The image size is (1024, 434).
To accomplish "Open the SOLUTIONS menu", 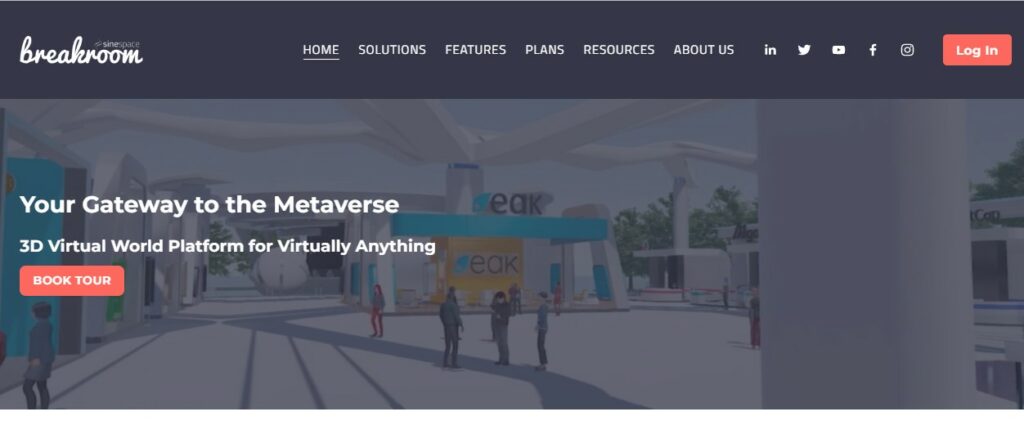I will point(392,50).
